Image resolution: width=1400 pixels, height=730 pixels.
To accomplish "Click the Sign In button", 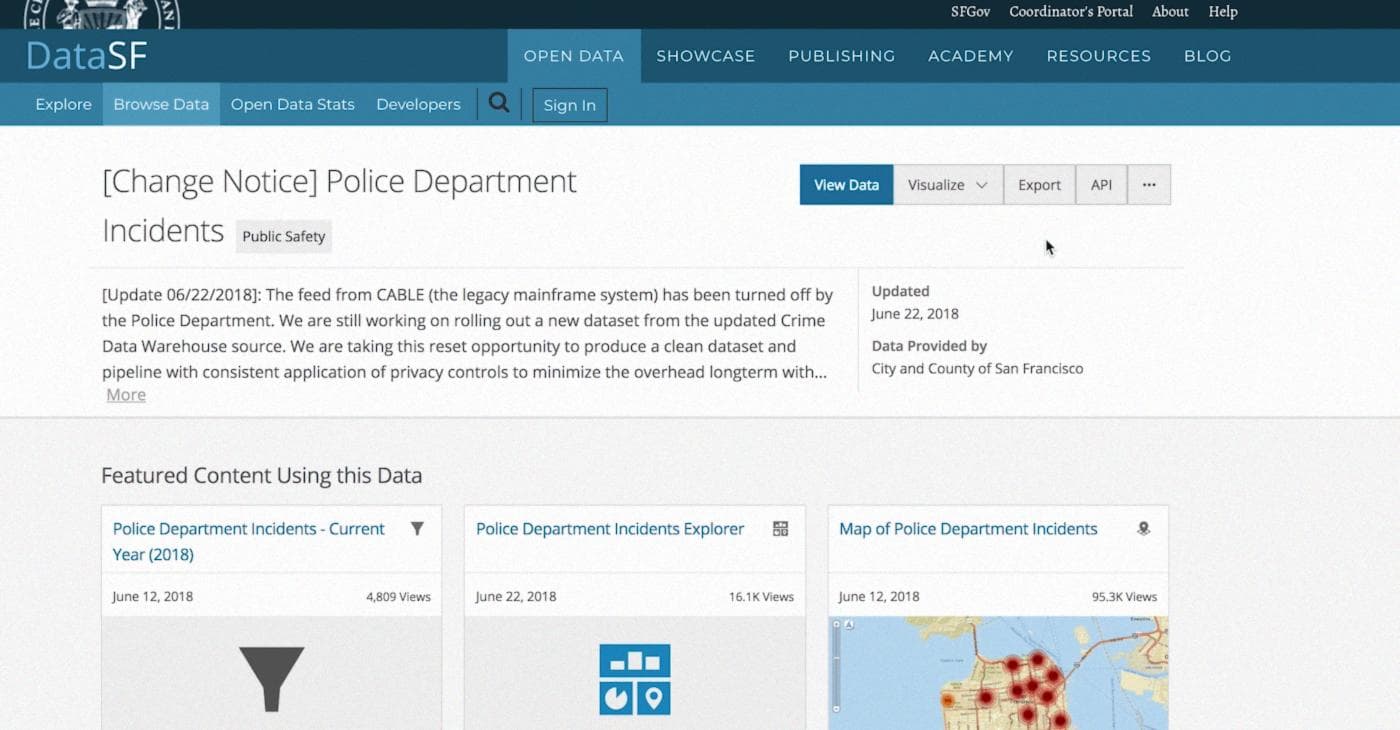I will click(x=570, y=105).
